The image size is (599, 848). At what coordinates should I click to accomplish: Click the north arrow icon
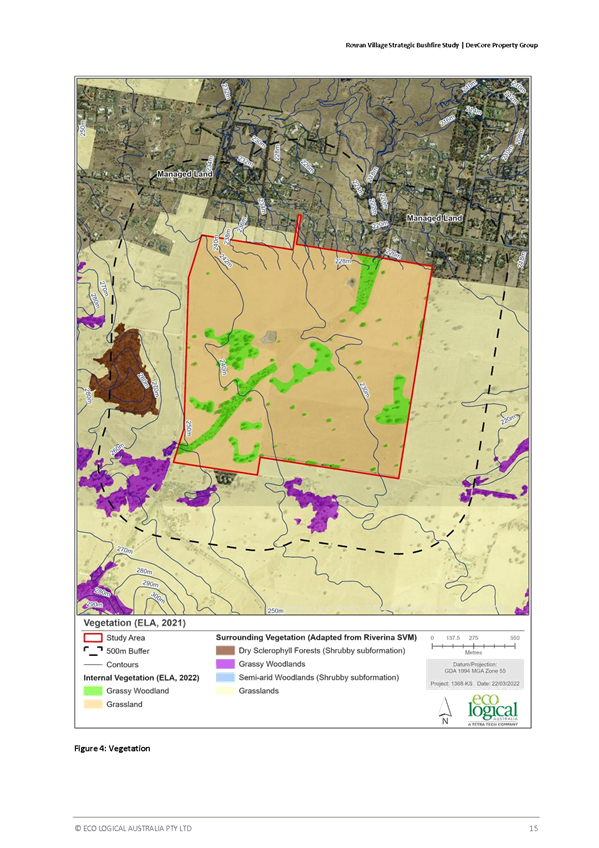coord(445,710)
